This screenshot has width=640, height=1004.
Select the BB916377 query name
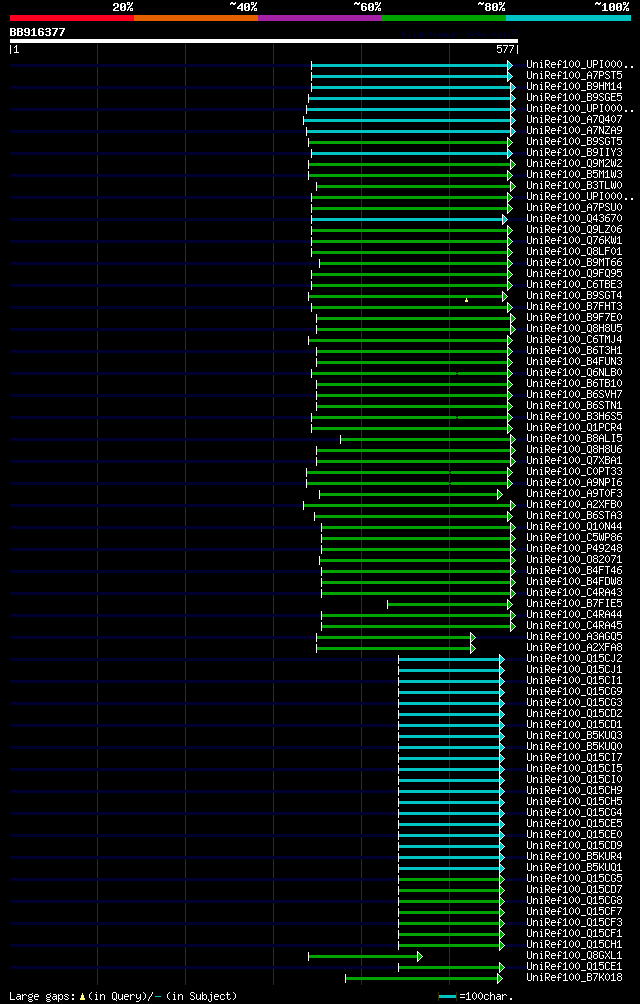(x=37, y=32)
